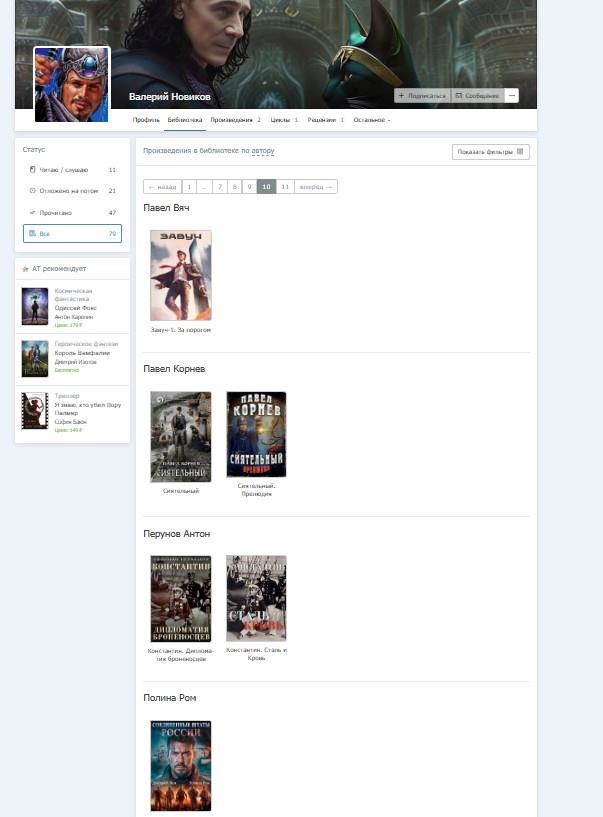The image size is (603, 817).
Task: Go to previous page with назад
Action: point(162,187)
